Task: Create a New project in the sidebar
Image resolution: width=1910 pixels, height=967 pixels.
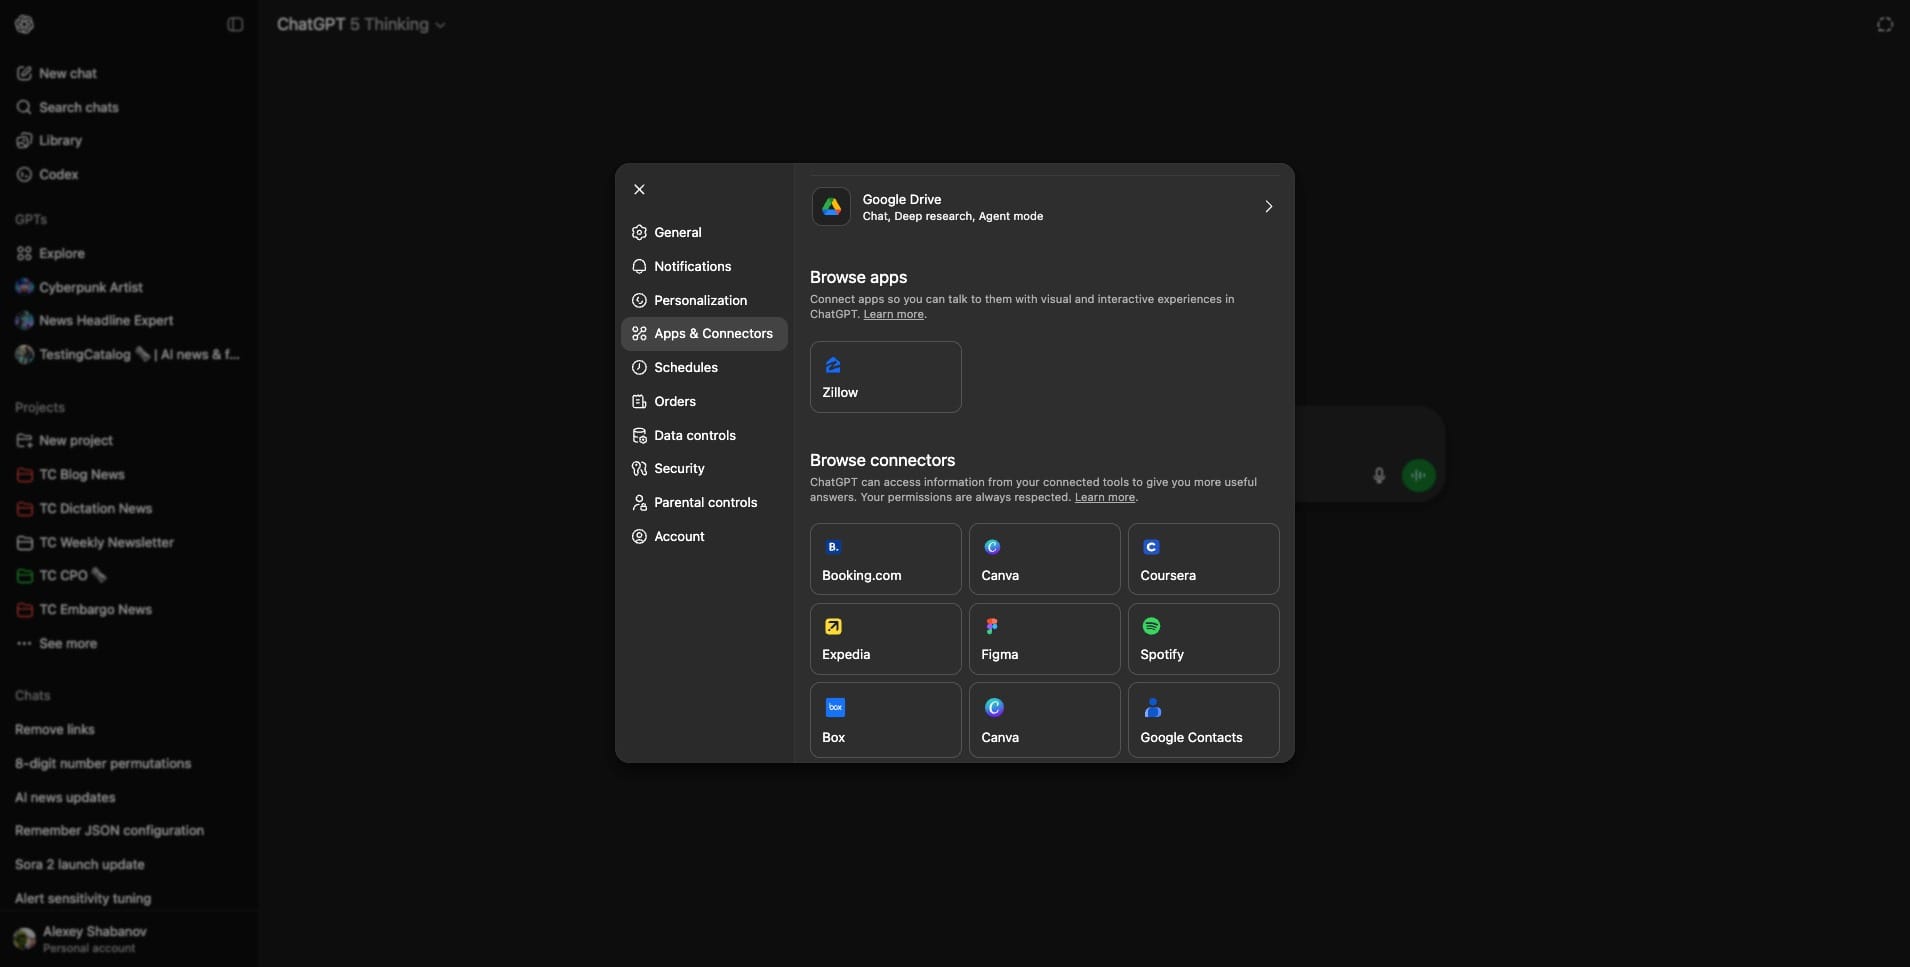Action: [x=128, y=440]
